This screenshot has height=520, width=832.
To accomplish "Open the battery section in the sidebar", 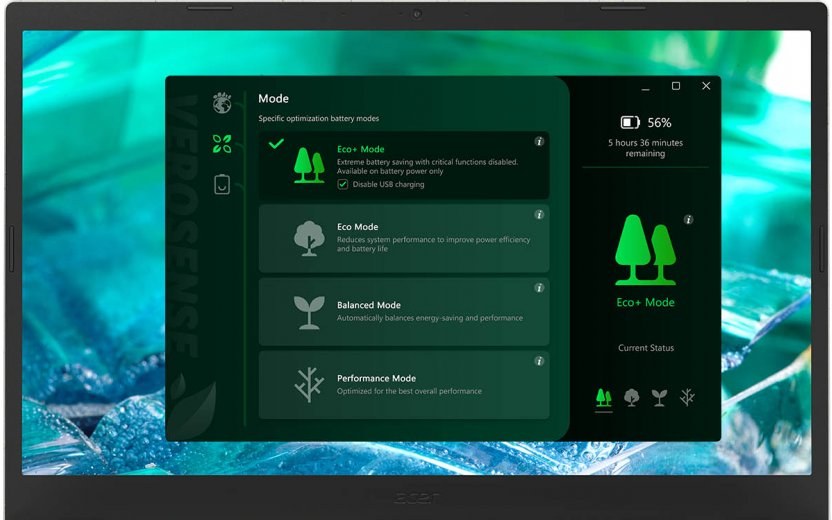I will [x=222, y=184].
